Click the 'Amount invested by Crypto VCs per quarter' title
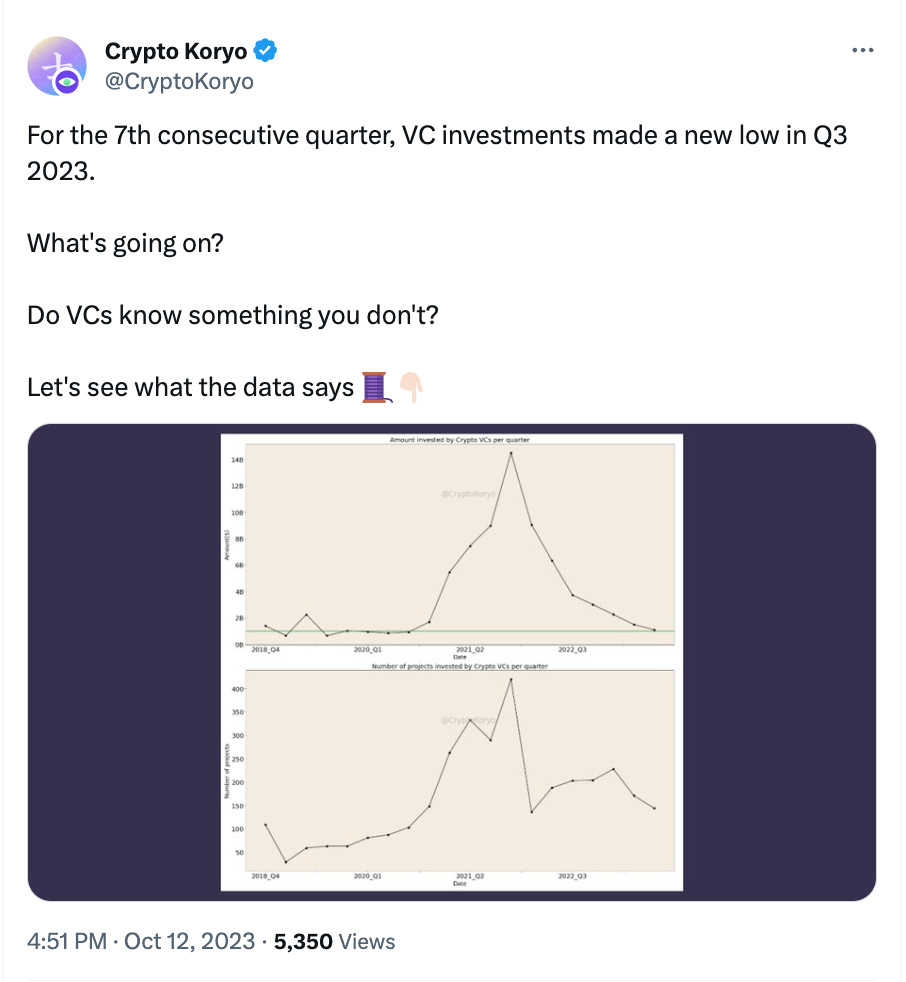 460,440
